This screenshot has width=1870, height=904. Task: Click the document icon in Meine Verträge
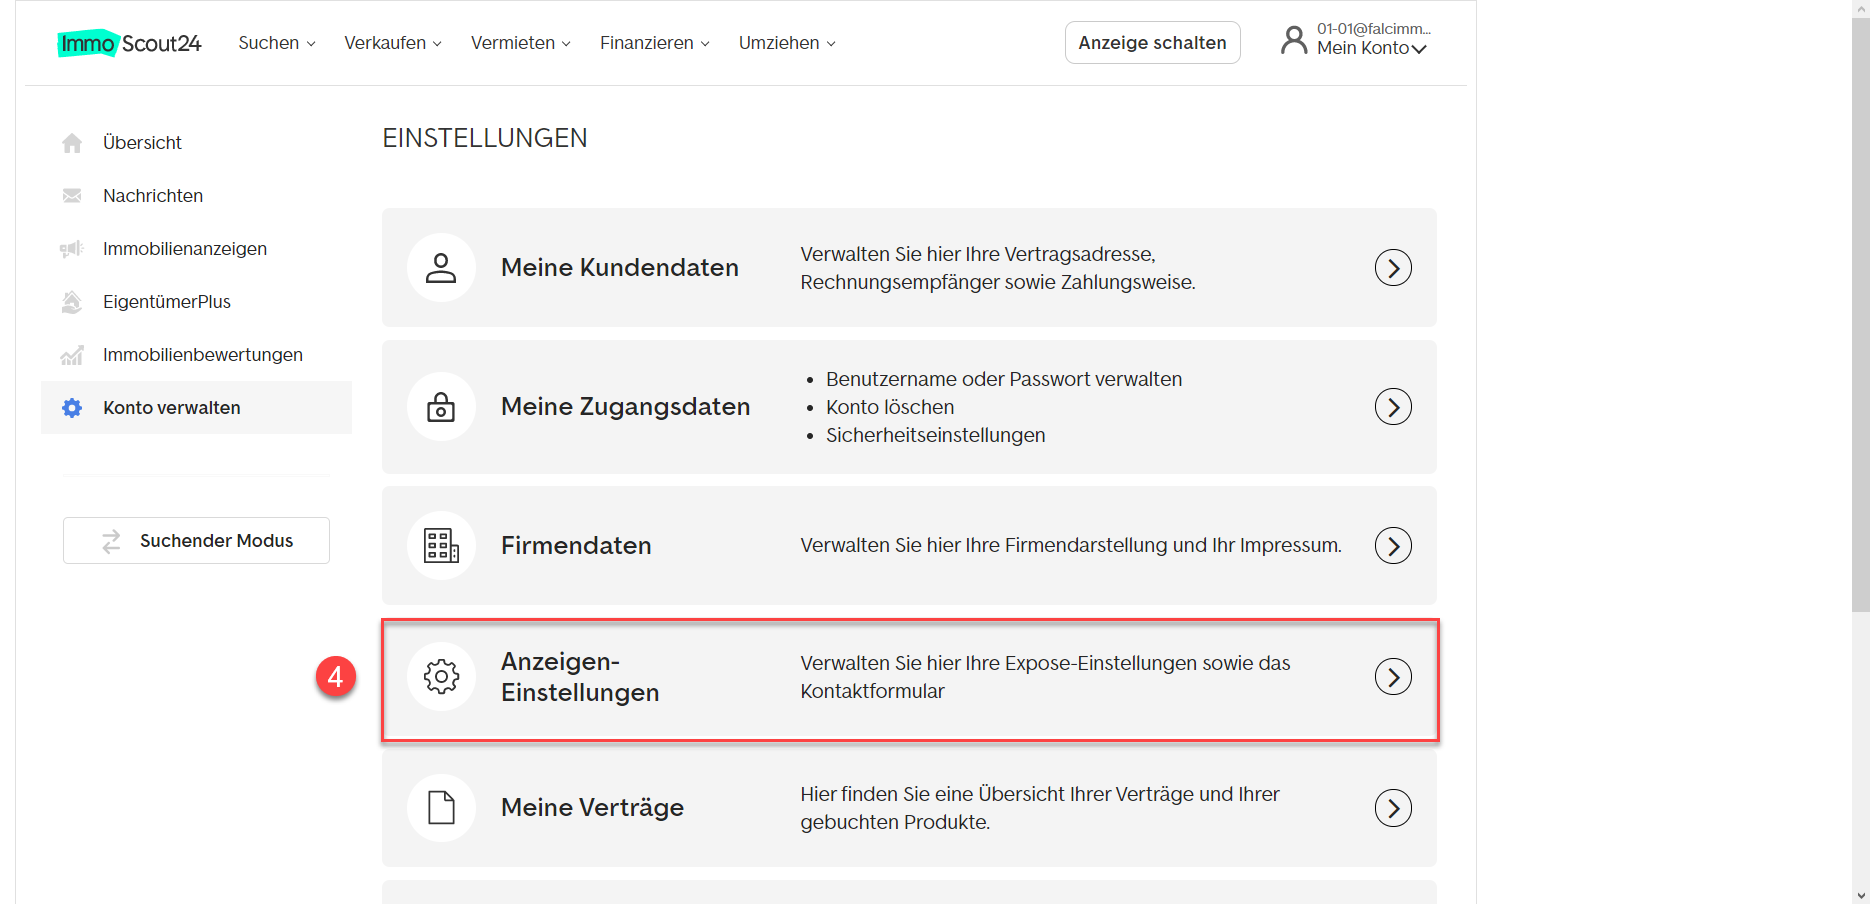pos(441,807)
